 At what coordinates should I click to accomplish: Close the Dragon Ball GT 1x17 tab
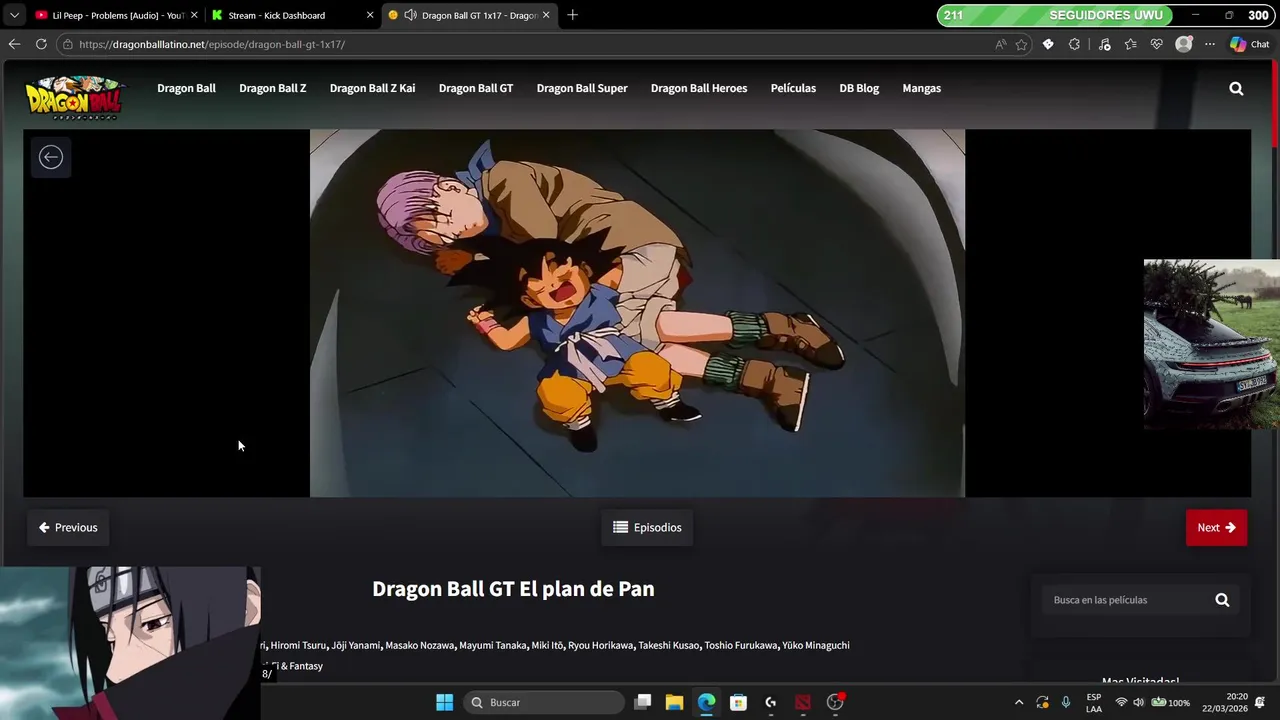546,15
